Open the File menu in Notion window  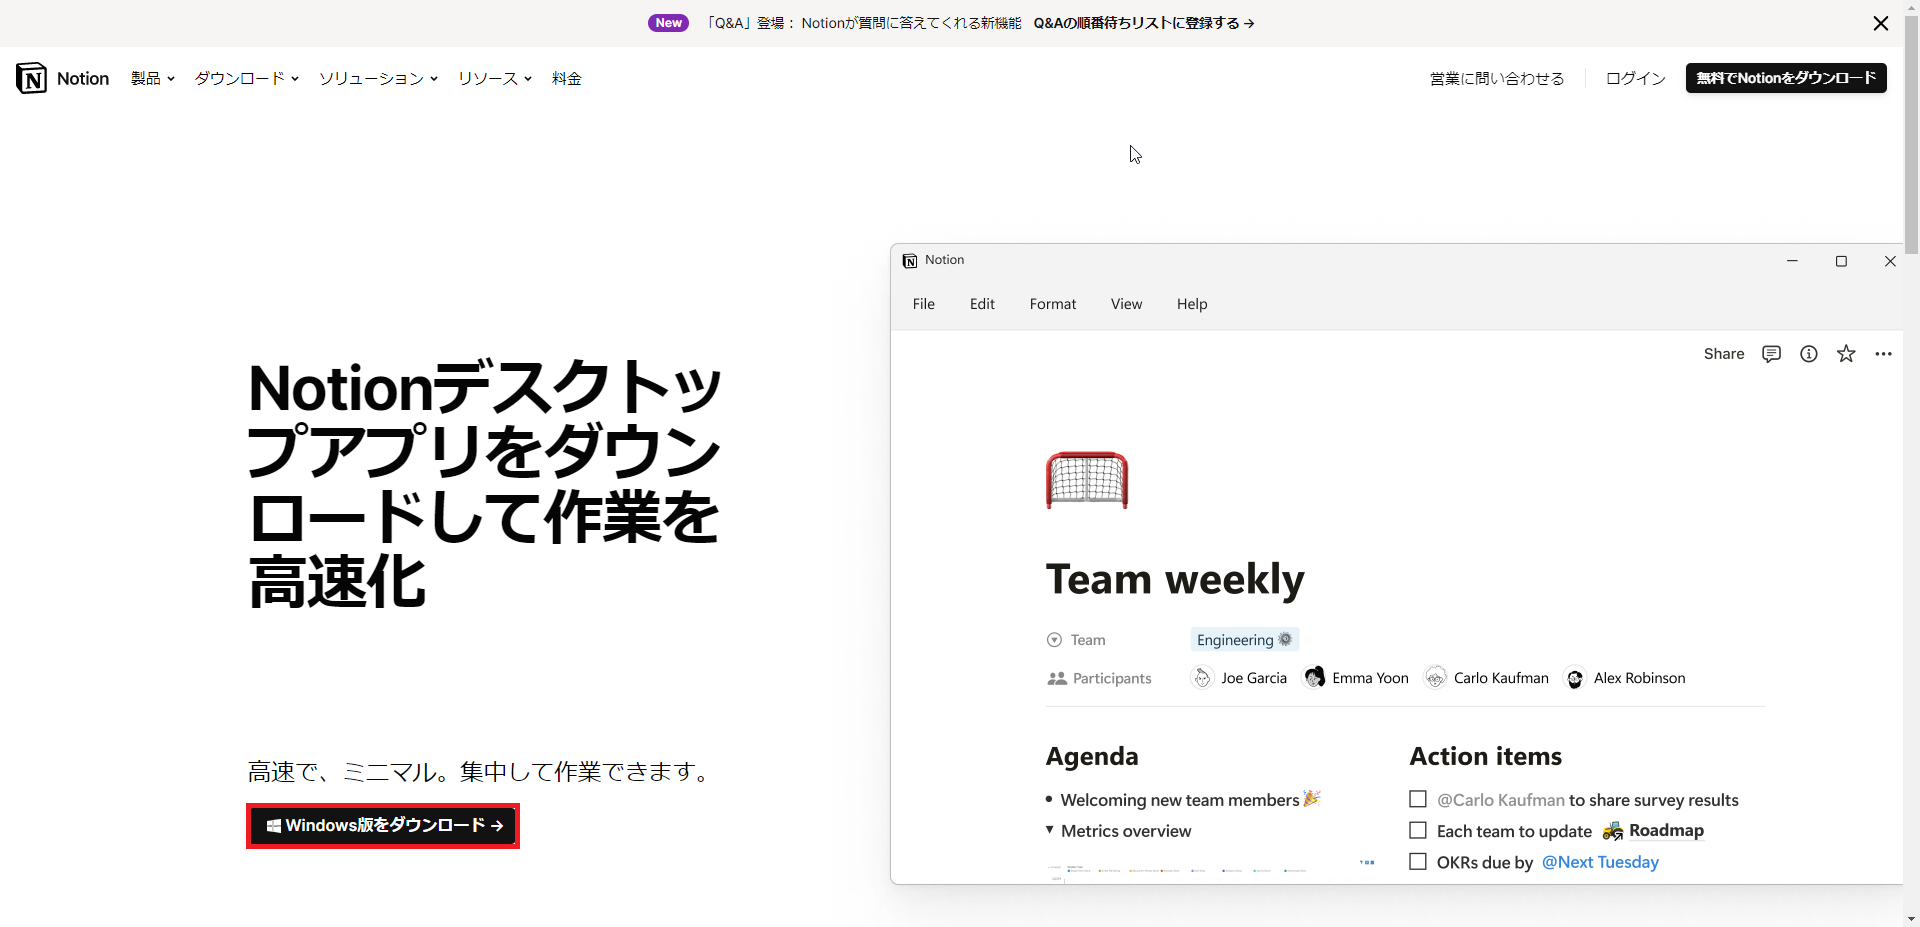(924, 304)
